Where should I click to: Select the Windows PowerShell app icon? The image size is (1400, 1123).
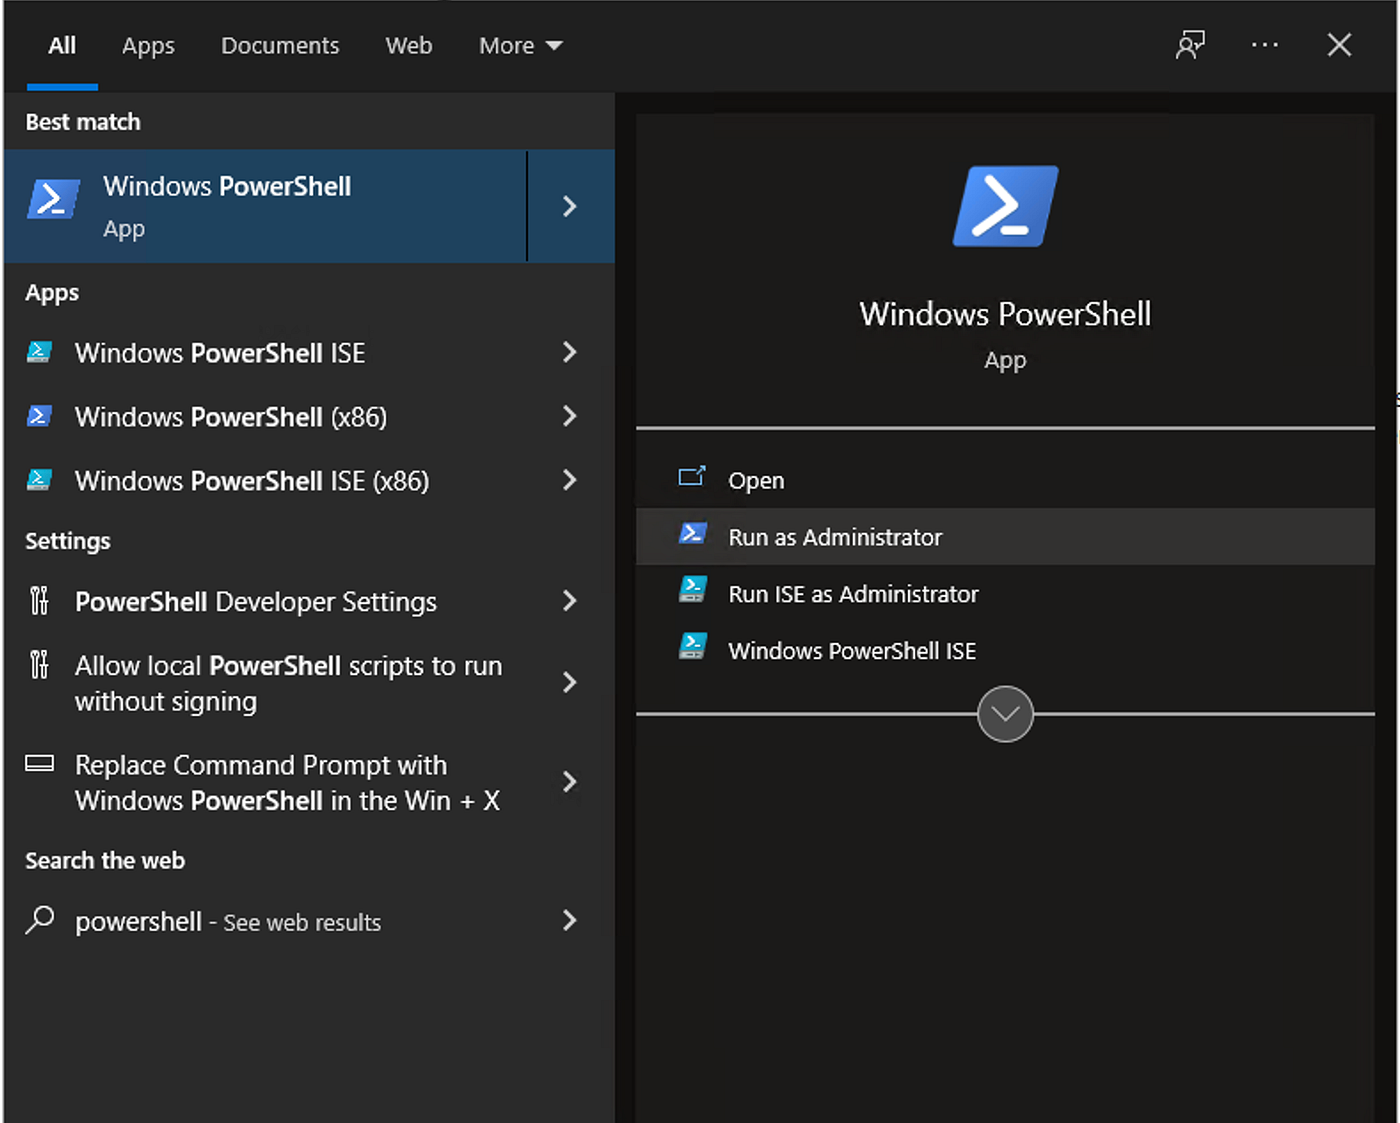[x=53, y=199]
